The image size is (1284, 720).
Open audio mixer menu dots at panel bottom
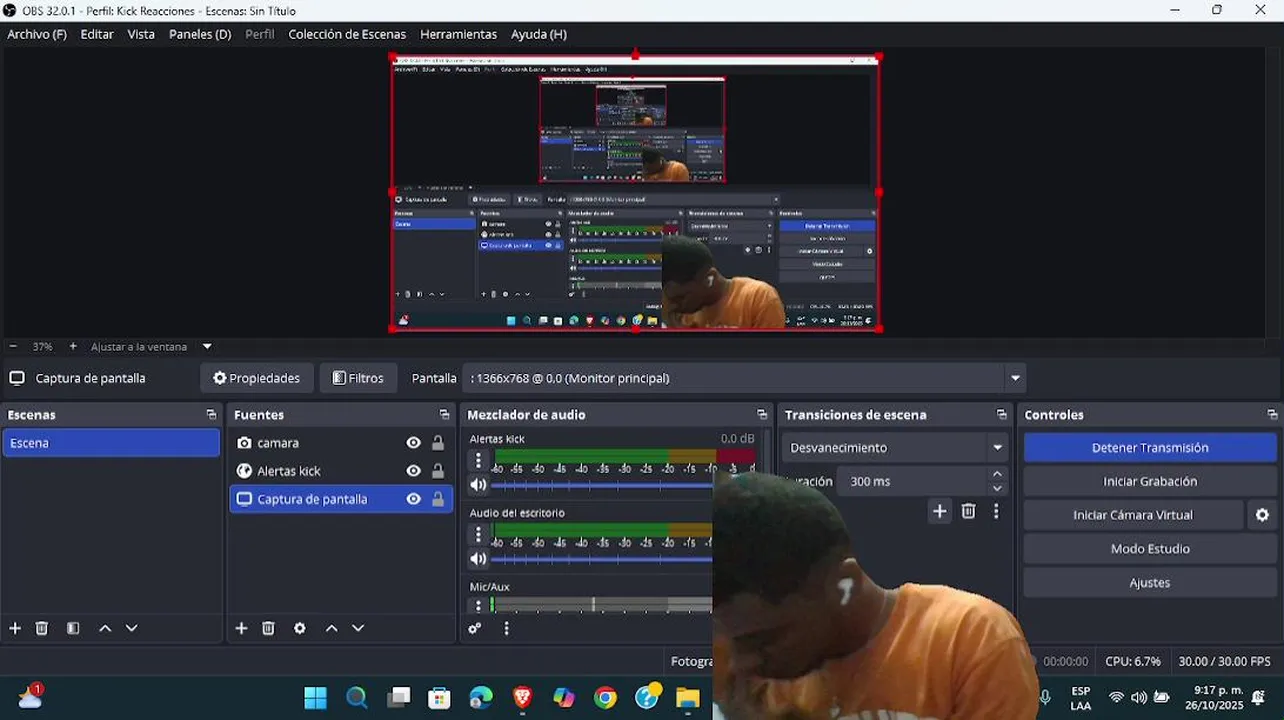[506, 628]
